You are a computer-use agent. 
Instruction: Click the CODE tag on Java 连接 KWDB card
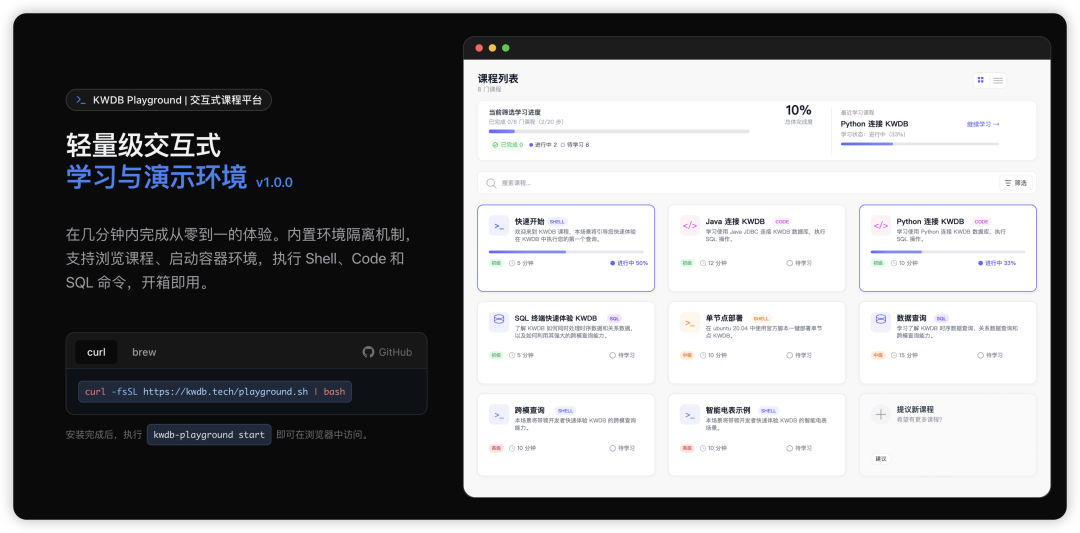(782, 222)
